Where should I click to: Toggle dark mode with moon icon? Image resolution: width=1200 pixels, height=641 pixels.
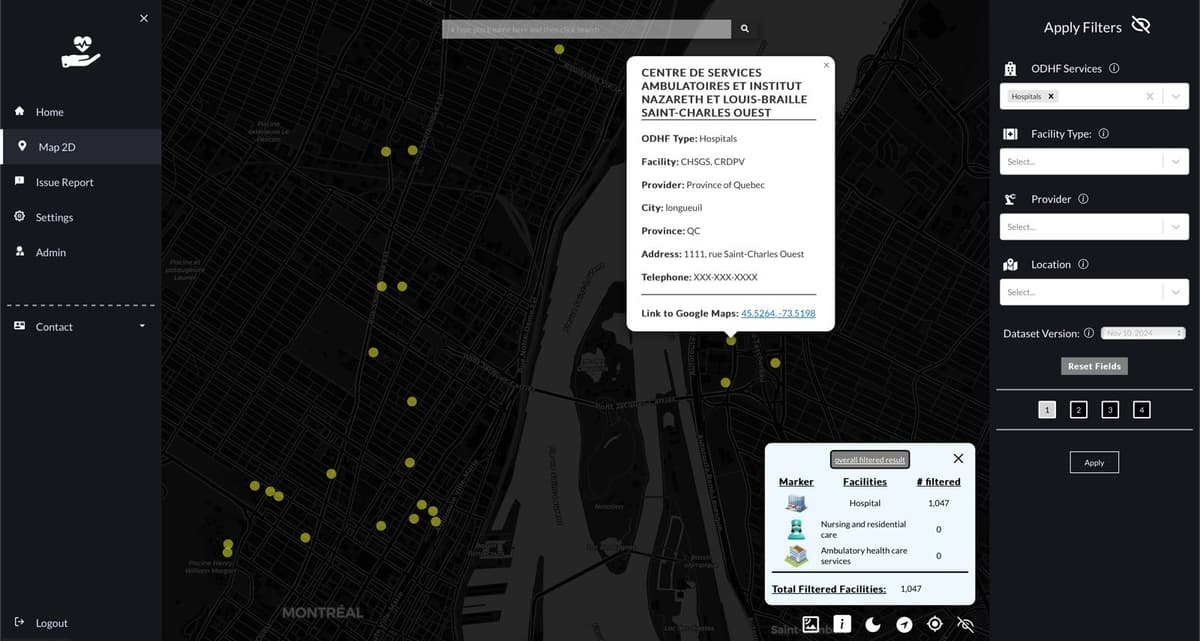(873, 624)
